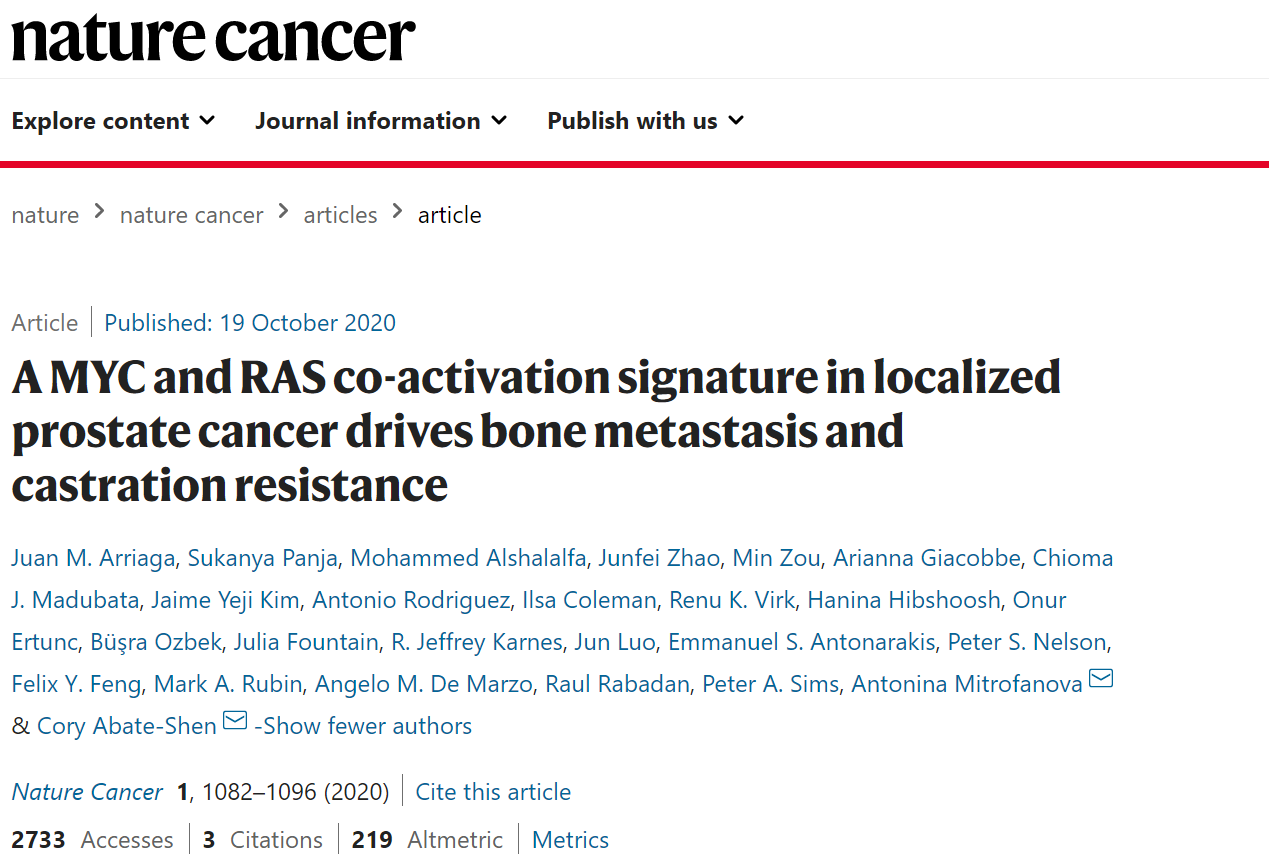Go to nature breadcrumb link

tap(45, 215)
